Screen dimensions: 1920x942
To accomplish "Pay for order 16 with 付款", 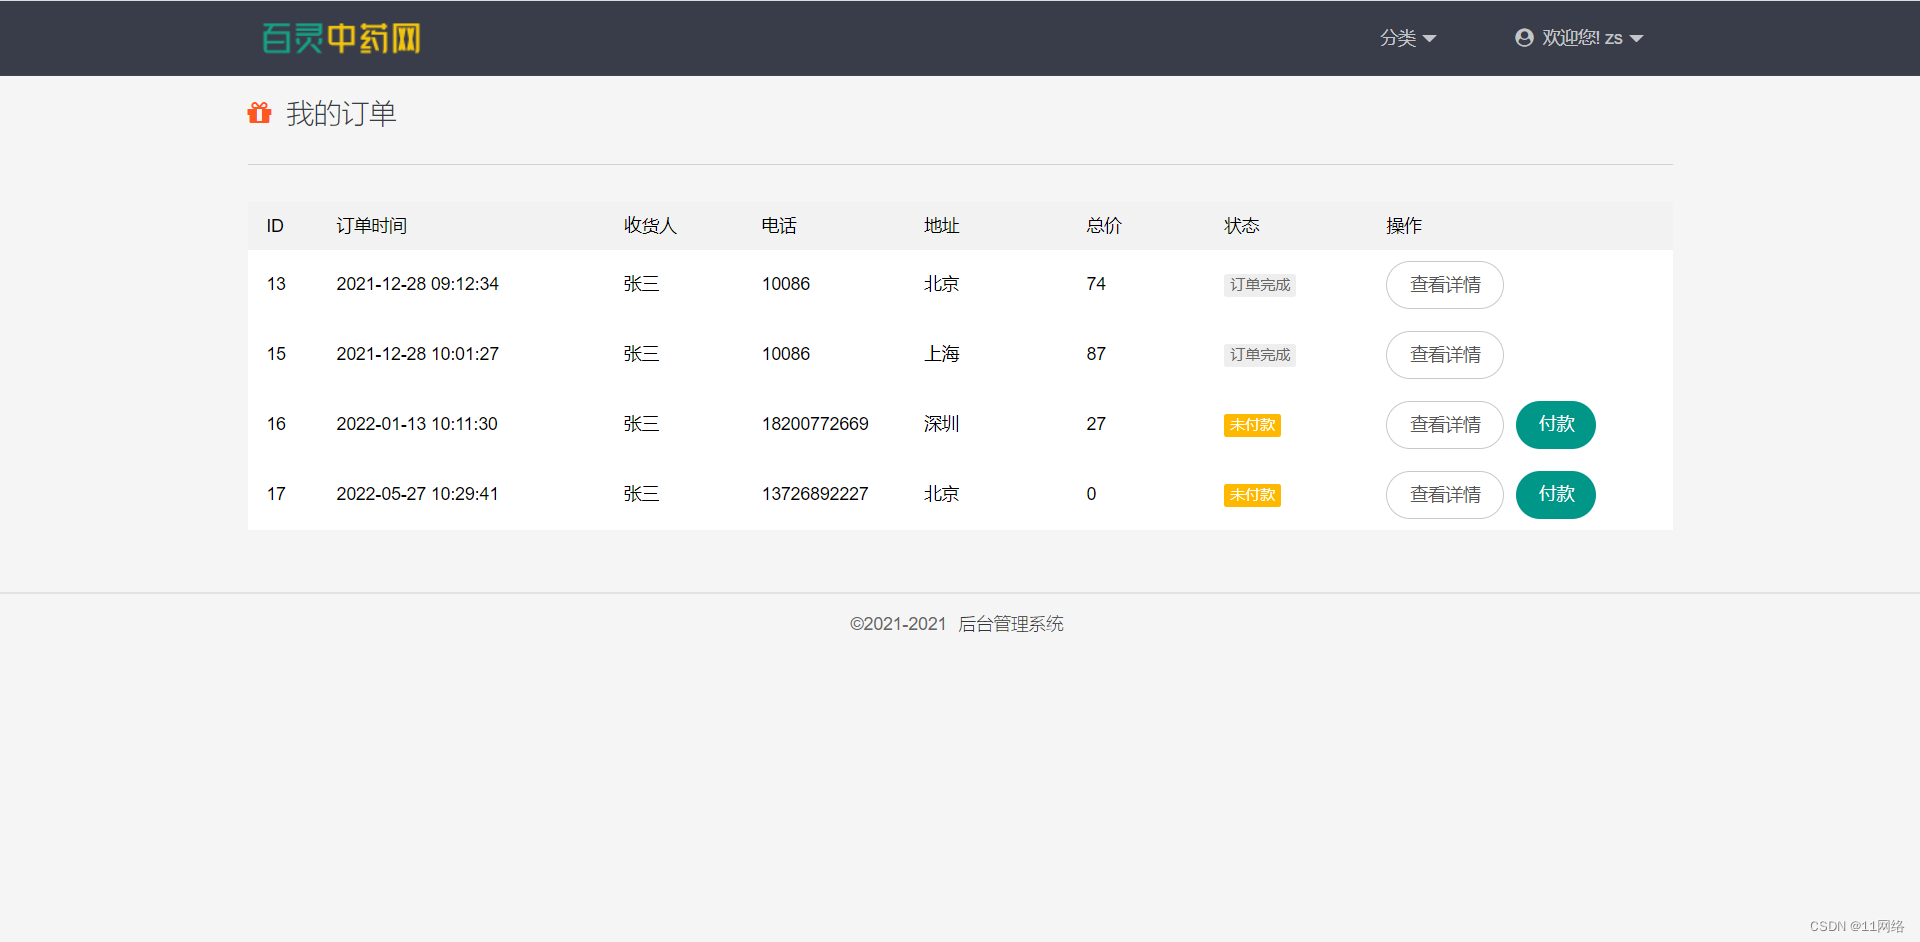I will tap(1556, 425).
